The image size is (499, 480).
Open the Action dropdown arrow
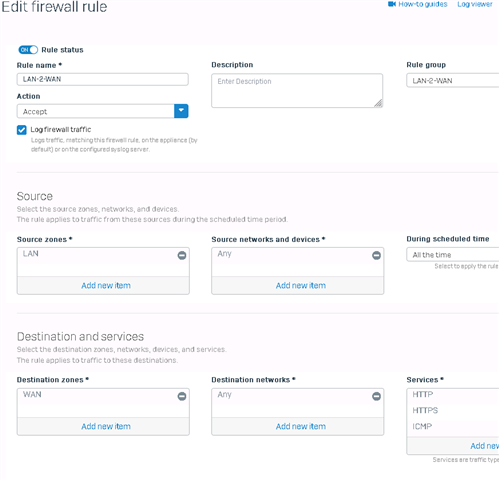181,111
